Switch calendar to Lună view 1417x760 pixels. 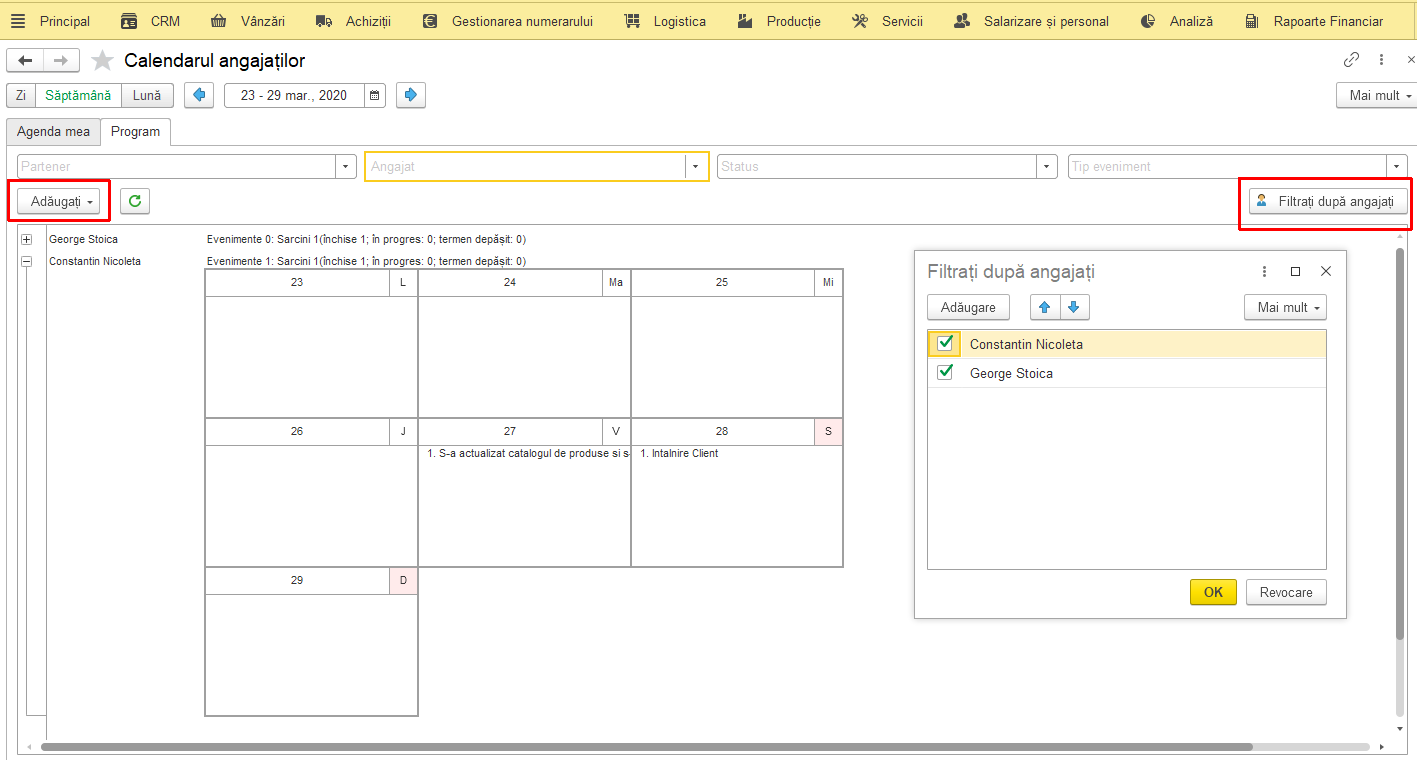point(147,95)
